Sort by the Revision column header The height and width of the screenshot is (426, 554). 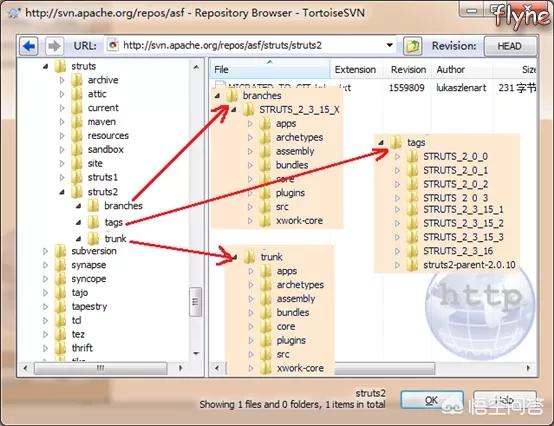[x=408, y=70]
